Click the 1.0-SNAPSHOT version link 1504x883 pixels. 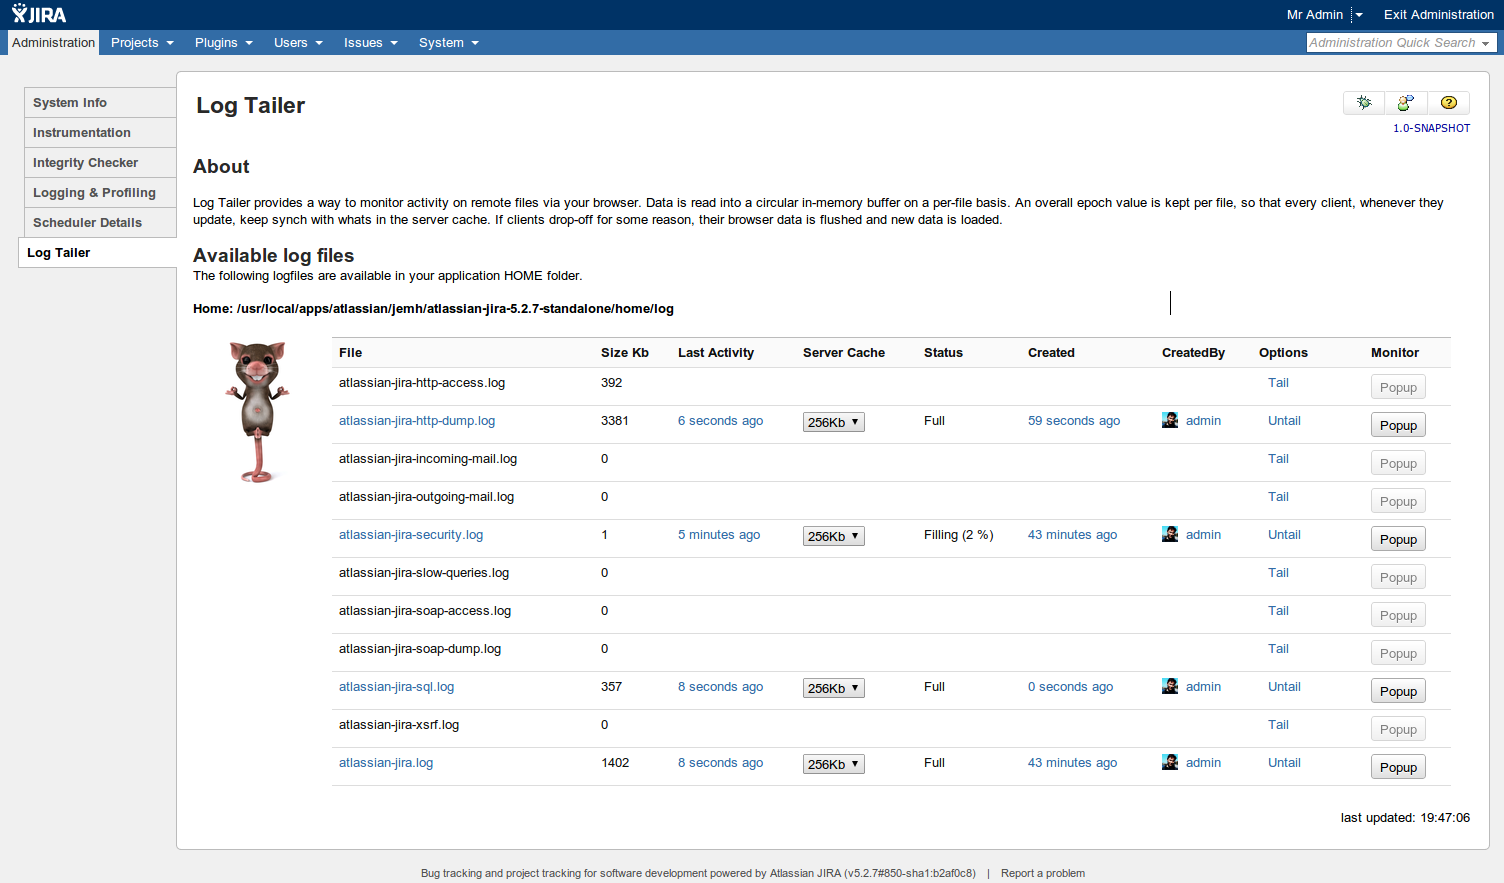click(1431, 128)
